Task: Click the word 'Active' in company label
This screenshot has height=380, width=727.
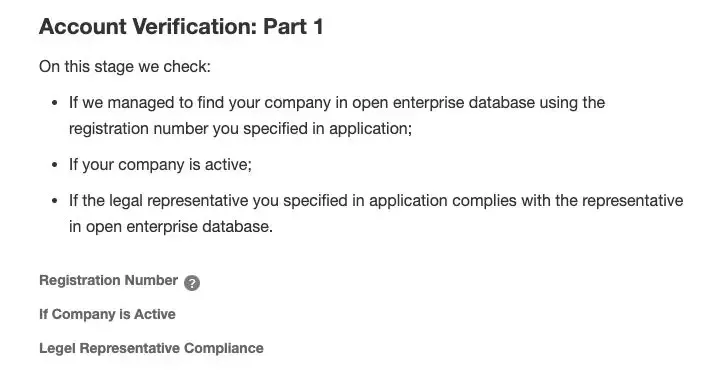Action: [155, 314]
